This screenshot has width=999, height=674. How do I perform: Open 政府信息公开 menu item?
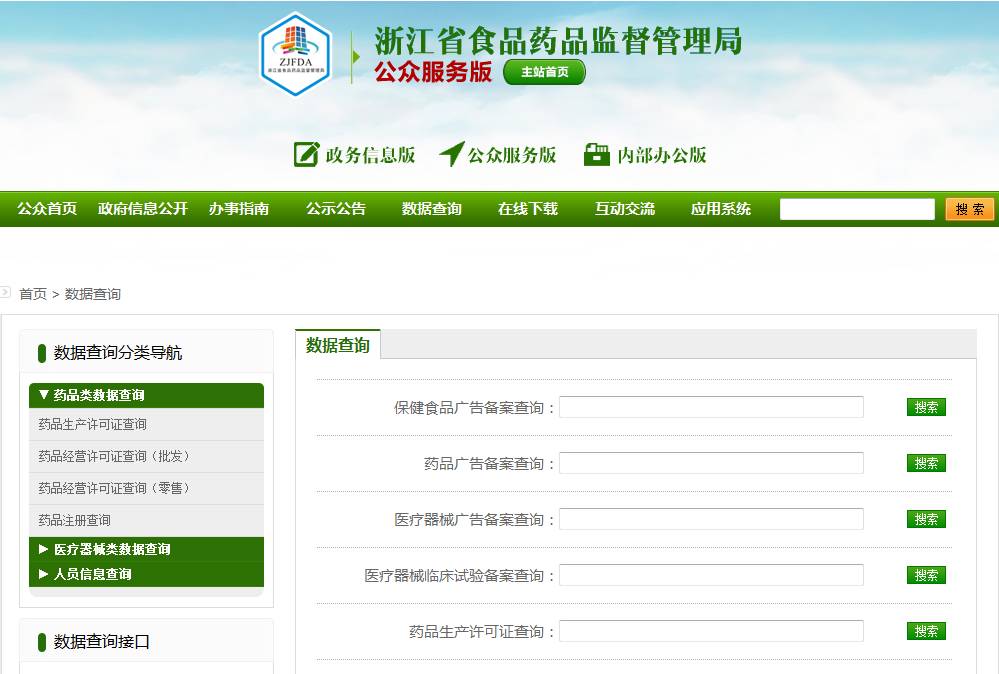tap(143, 208)
